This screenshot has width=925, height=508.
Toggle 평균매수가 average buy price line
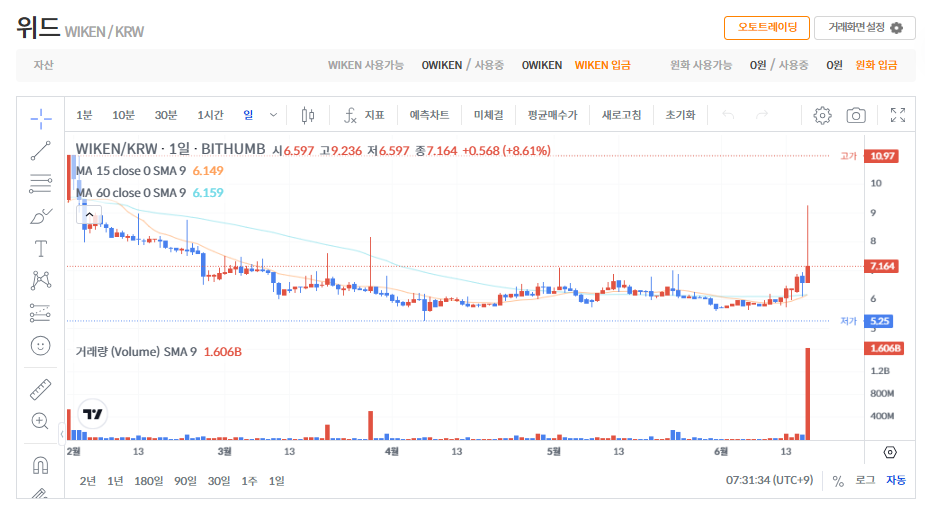click(553, 115)
